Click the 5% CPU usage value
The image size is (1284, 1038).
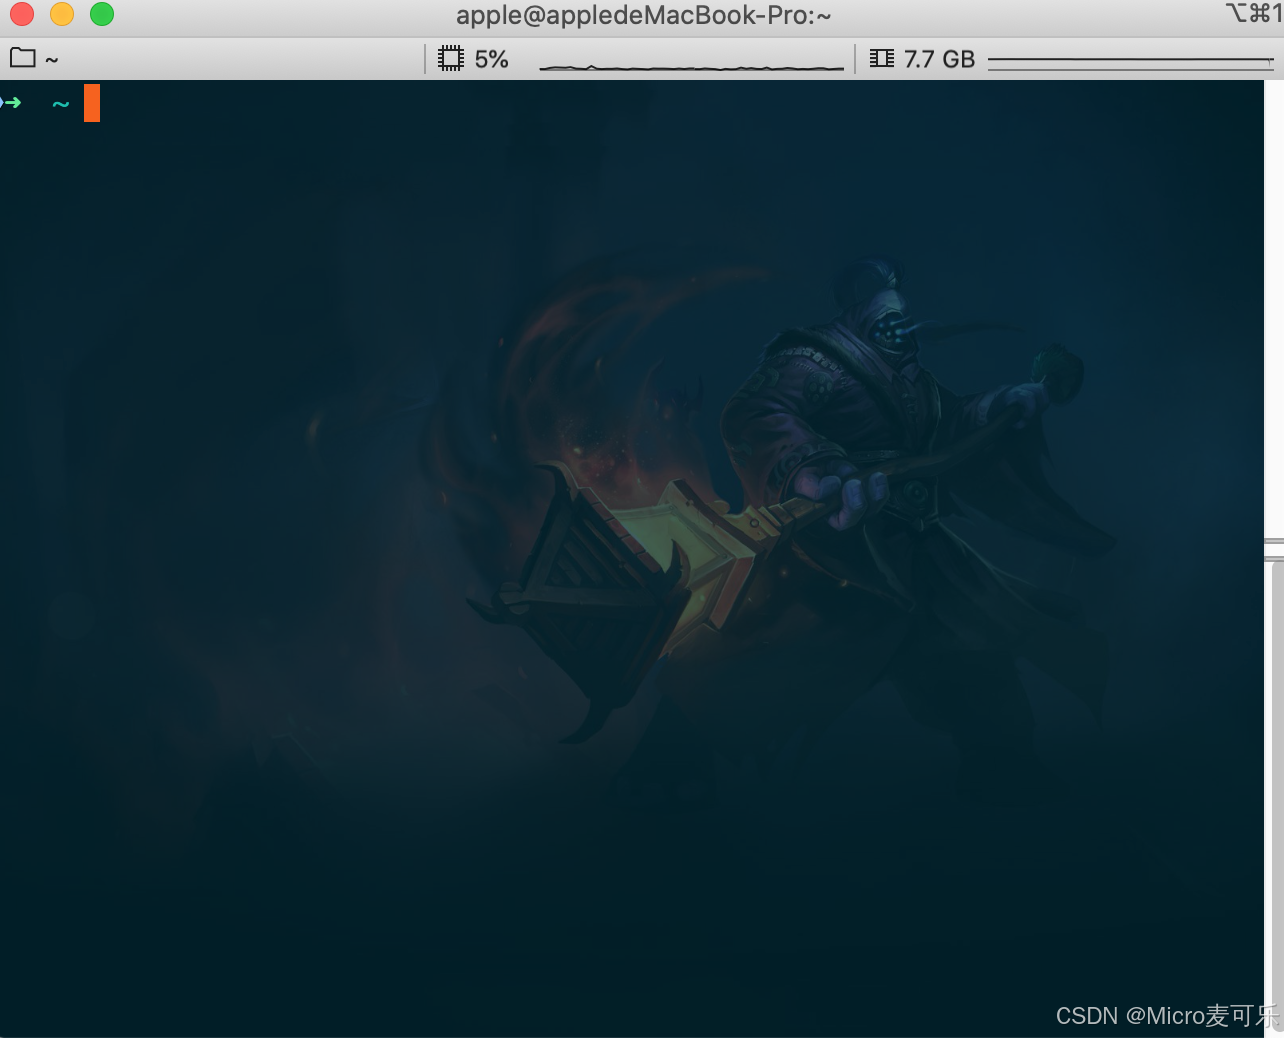click(x=491, y=59)
